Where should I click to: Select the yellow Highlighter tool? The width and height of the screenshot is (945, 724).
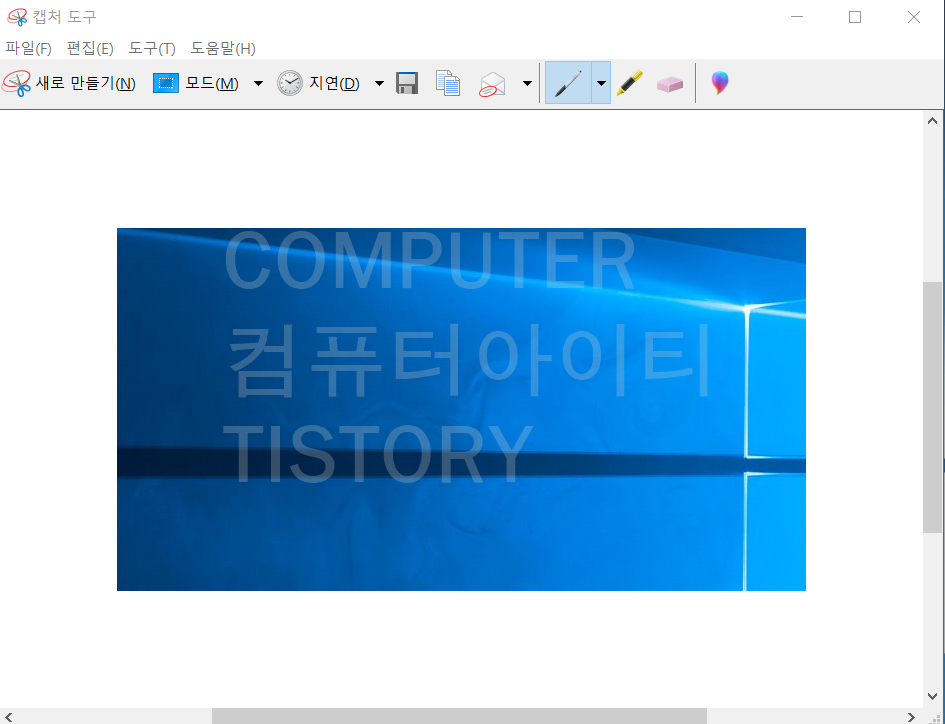pyautogui.click(x=630, y=83)
